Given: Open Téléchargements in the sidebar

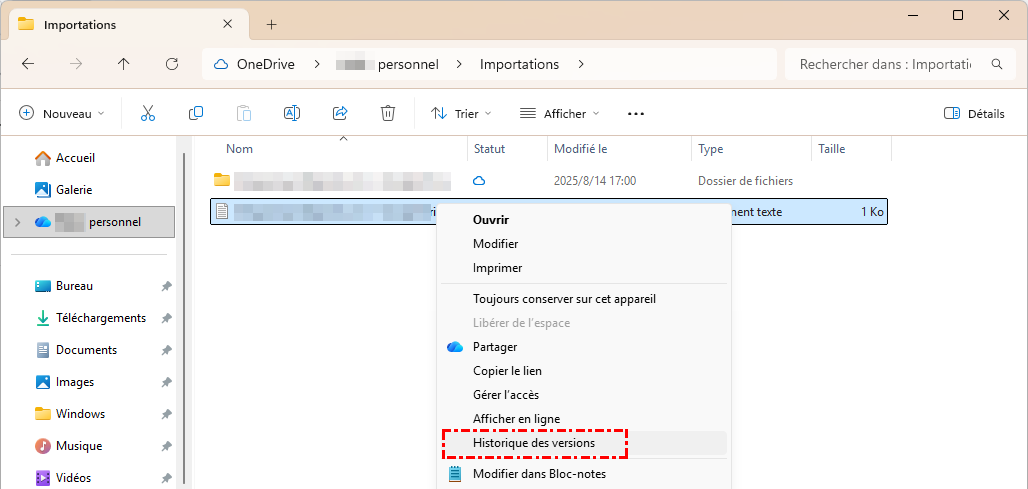Looking at the screenshot, I should [x=100, y=318].
